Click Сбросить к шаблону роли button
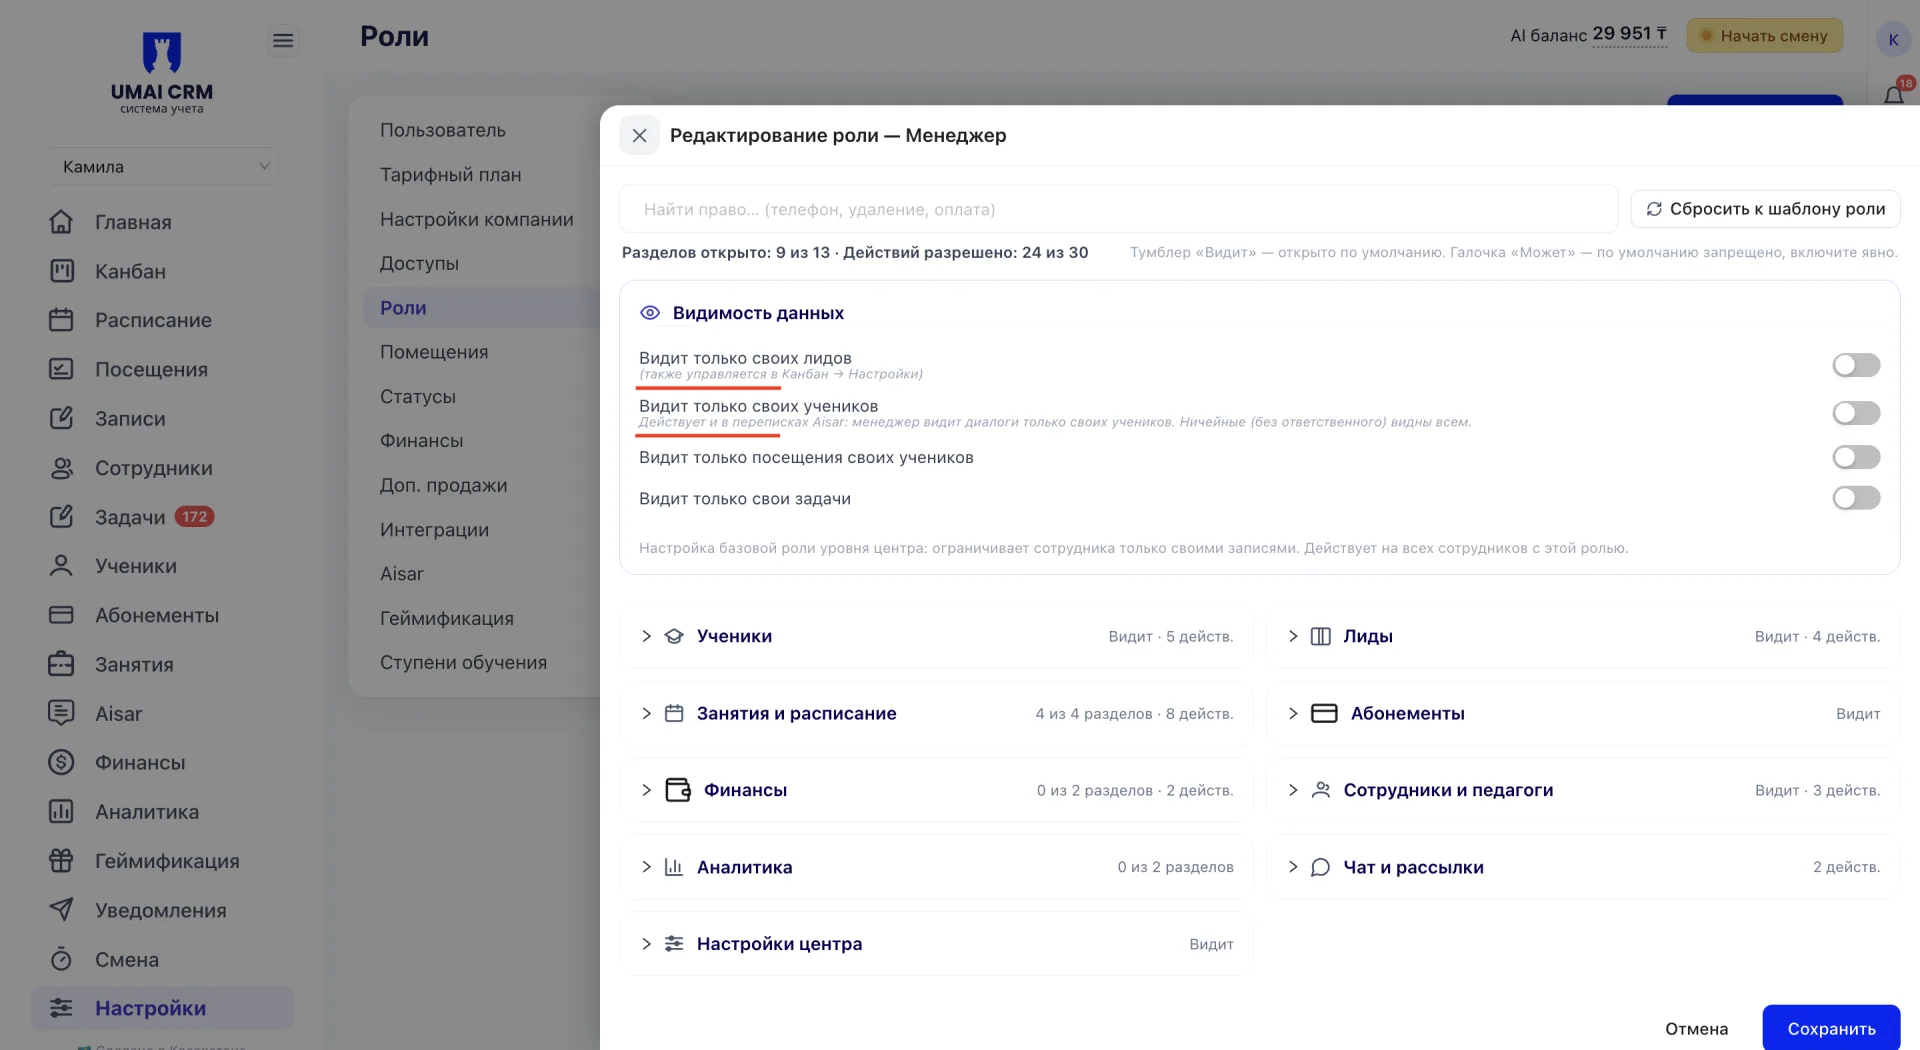Viewport: 1920px width, 1050px height. click(x=1765, y=209)
